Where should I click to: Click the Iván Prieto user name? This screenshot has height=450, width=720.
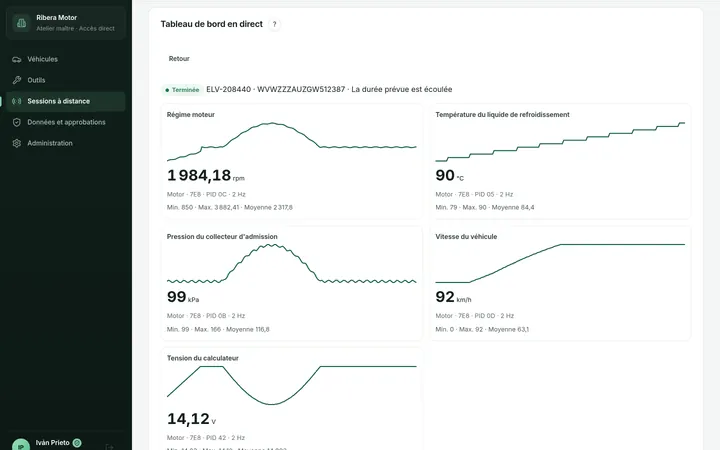pos(53,443)
